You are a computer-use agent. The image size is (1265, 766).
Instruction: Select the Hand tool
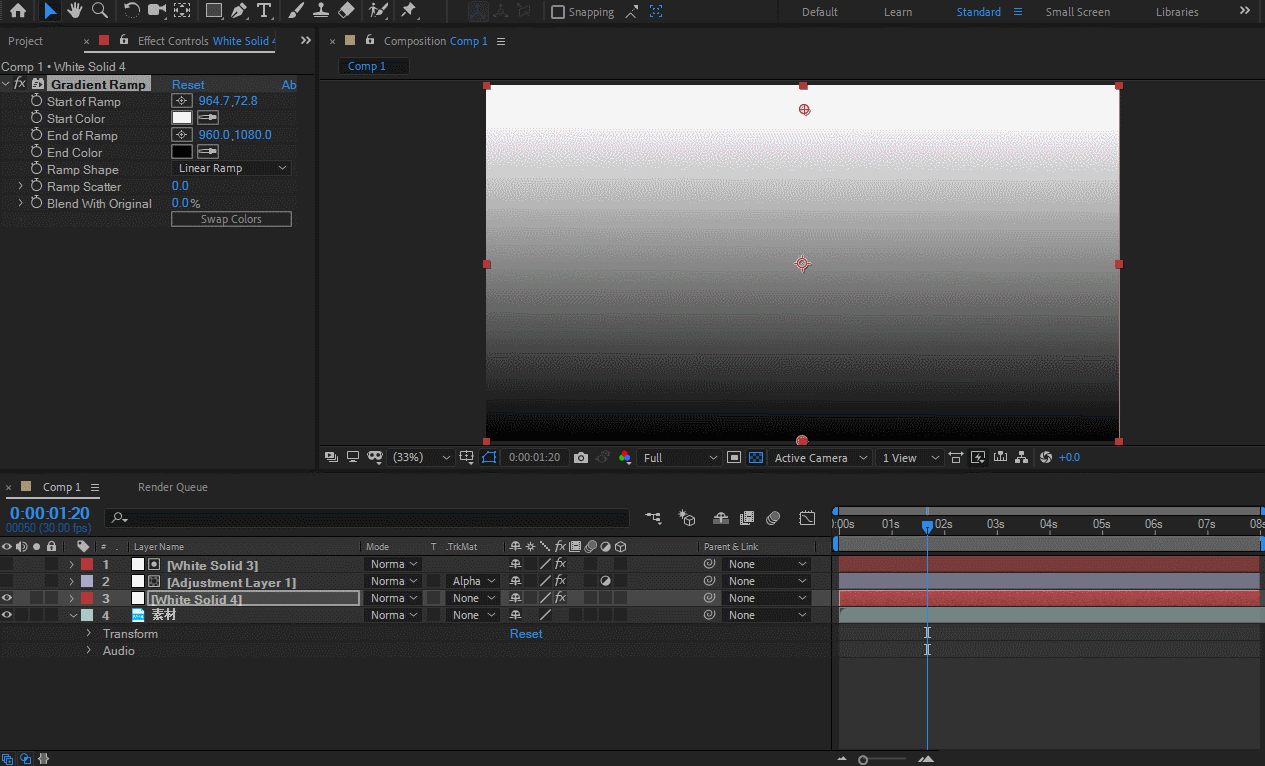(75, 11)
